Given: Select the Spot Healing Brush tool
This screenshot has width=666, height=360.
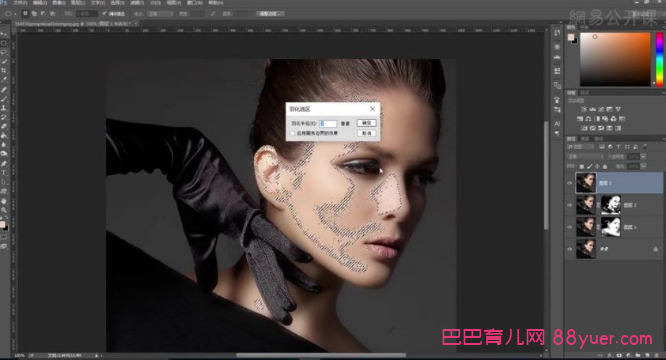Looking at the screenshot, I should pos(4,90).
